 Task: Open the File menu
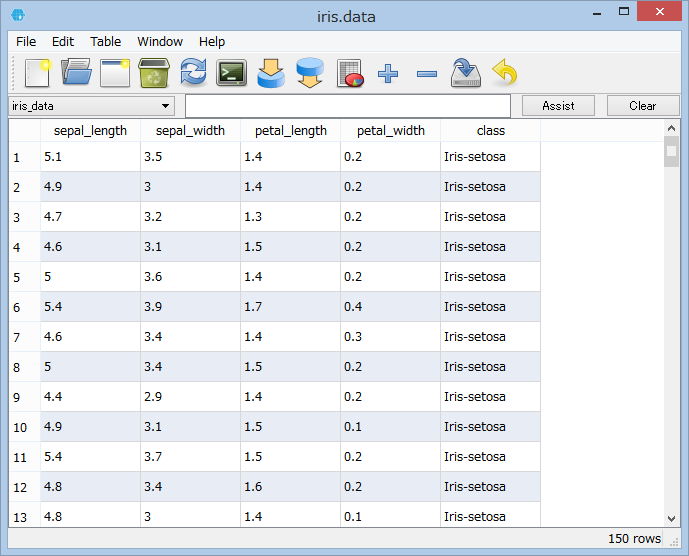[x=26, y=42]
